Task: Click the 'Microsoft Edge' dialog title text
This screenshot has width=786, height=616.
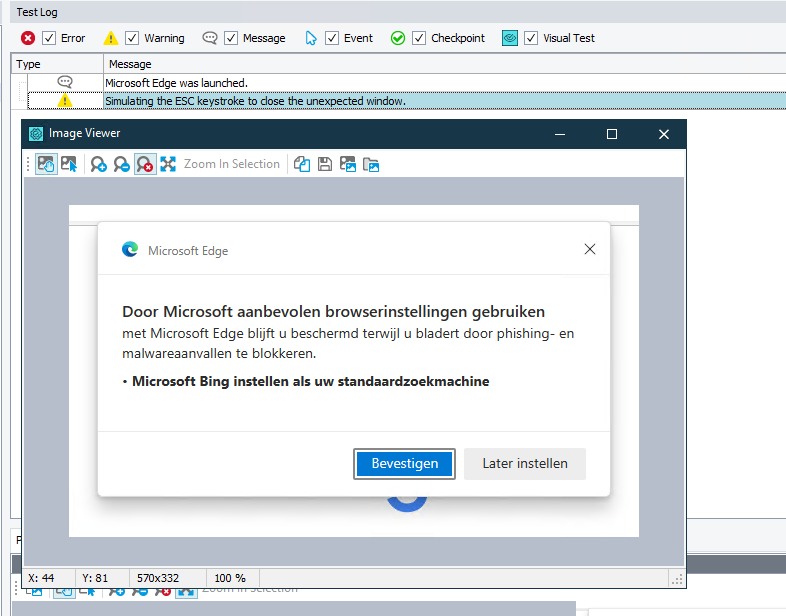Action: 188,251
